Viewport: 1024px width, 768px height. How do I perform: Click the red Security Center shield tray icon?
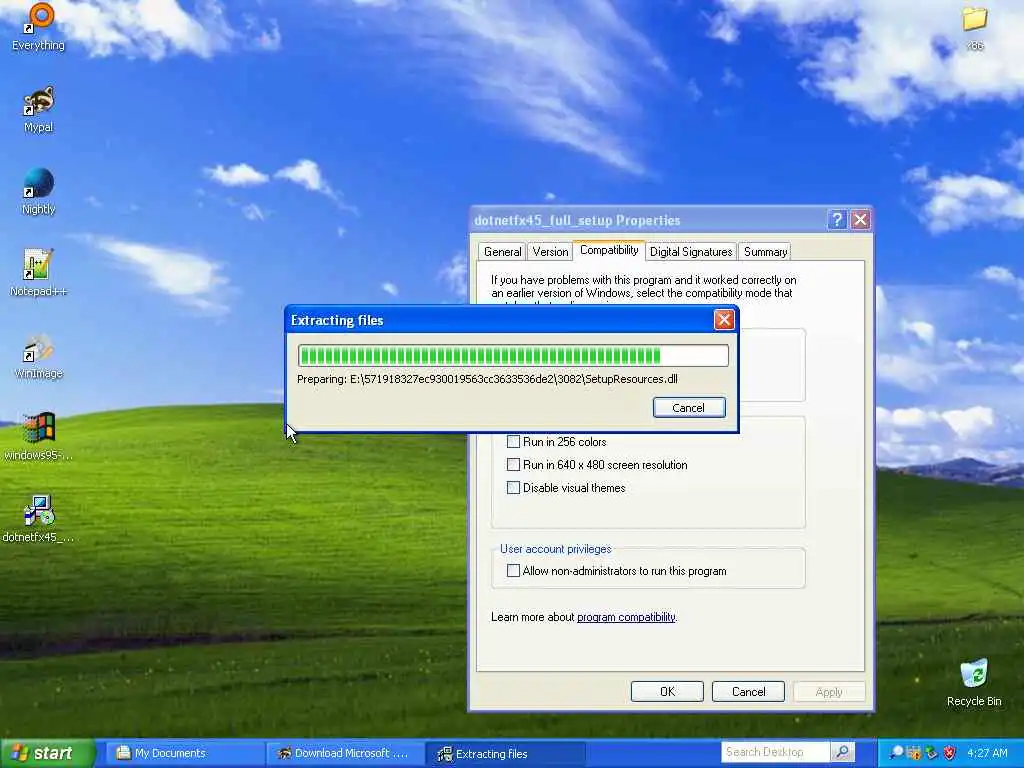click(x=950, y=753)
